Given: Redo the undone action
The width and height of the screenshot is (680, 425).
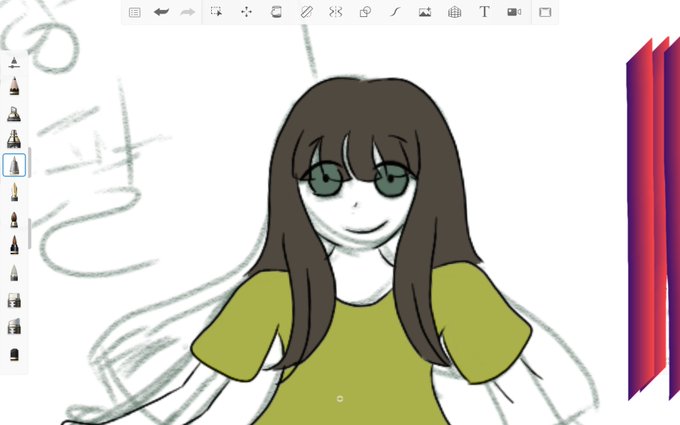Looking at the screenshot, I should pyautogui.click(x=187, y=12).
